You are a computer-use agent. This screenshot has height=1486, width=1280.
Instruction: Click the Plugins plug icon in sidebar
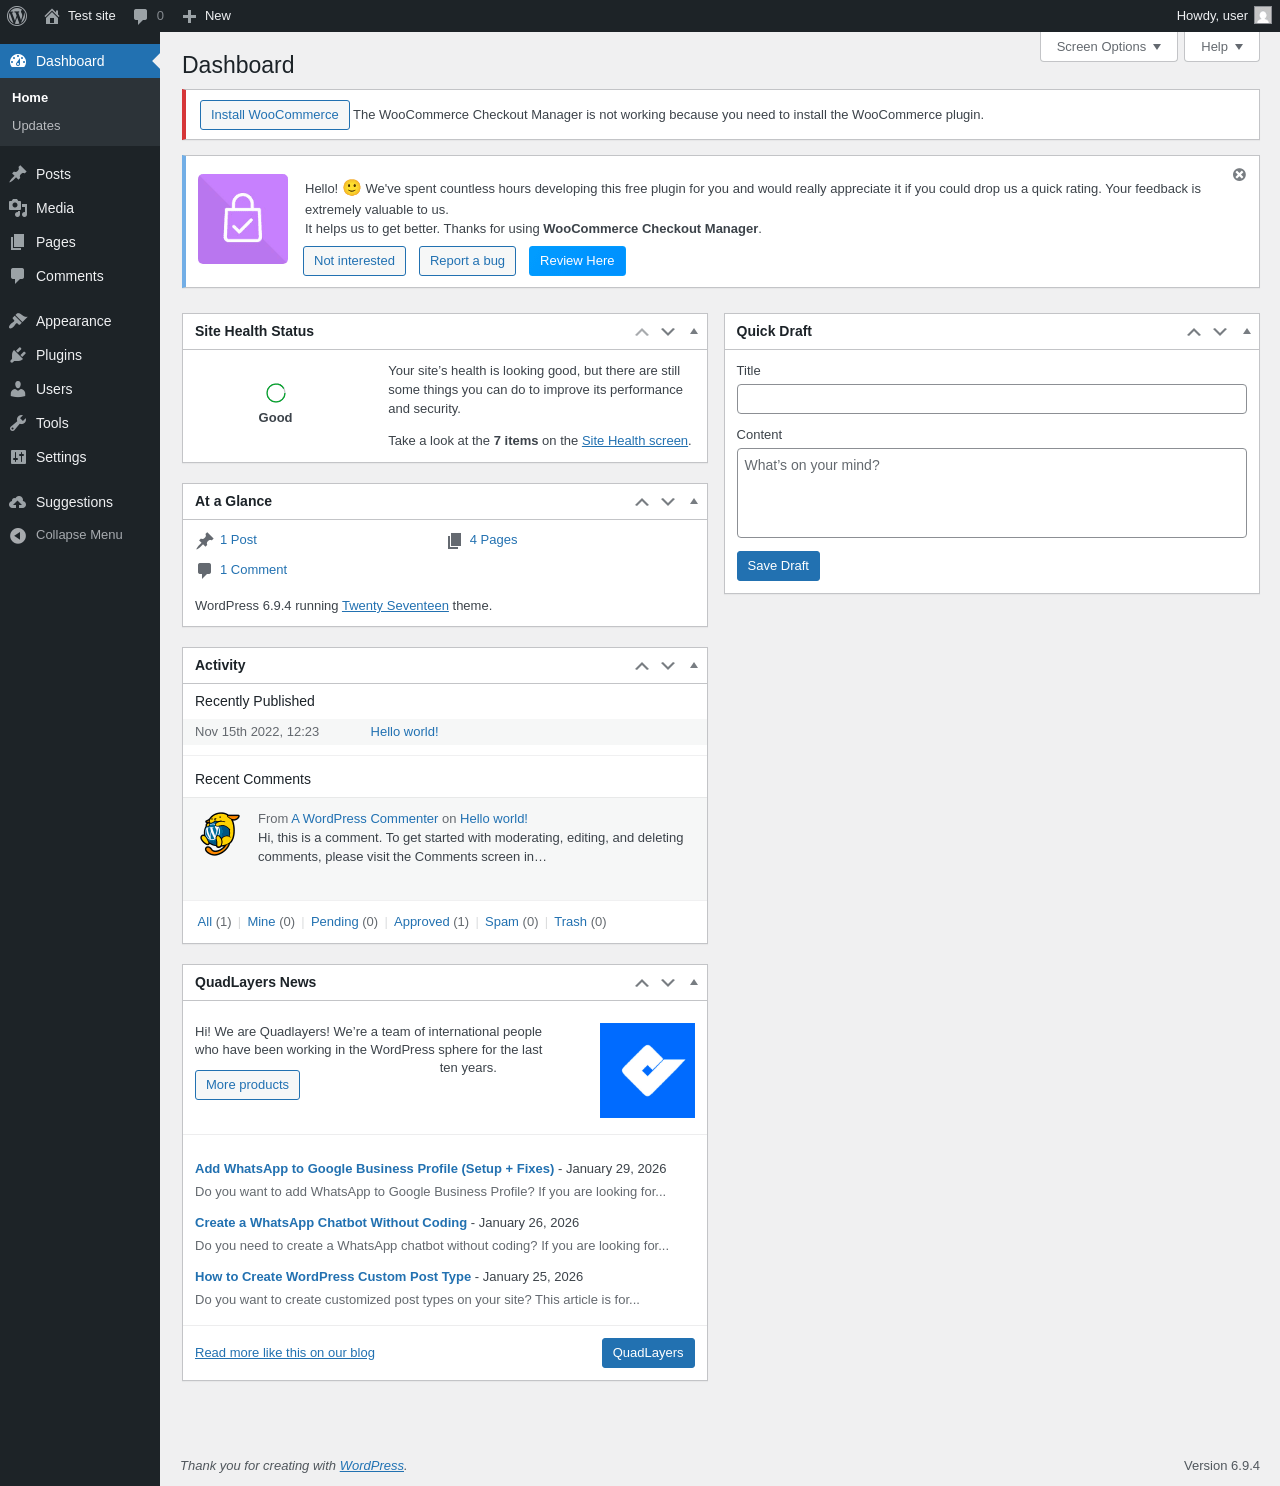pos(18,355)
